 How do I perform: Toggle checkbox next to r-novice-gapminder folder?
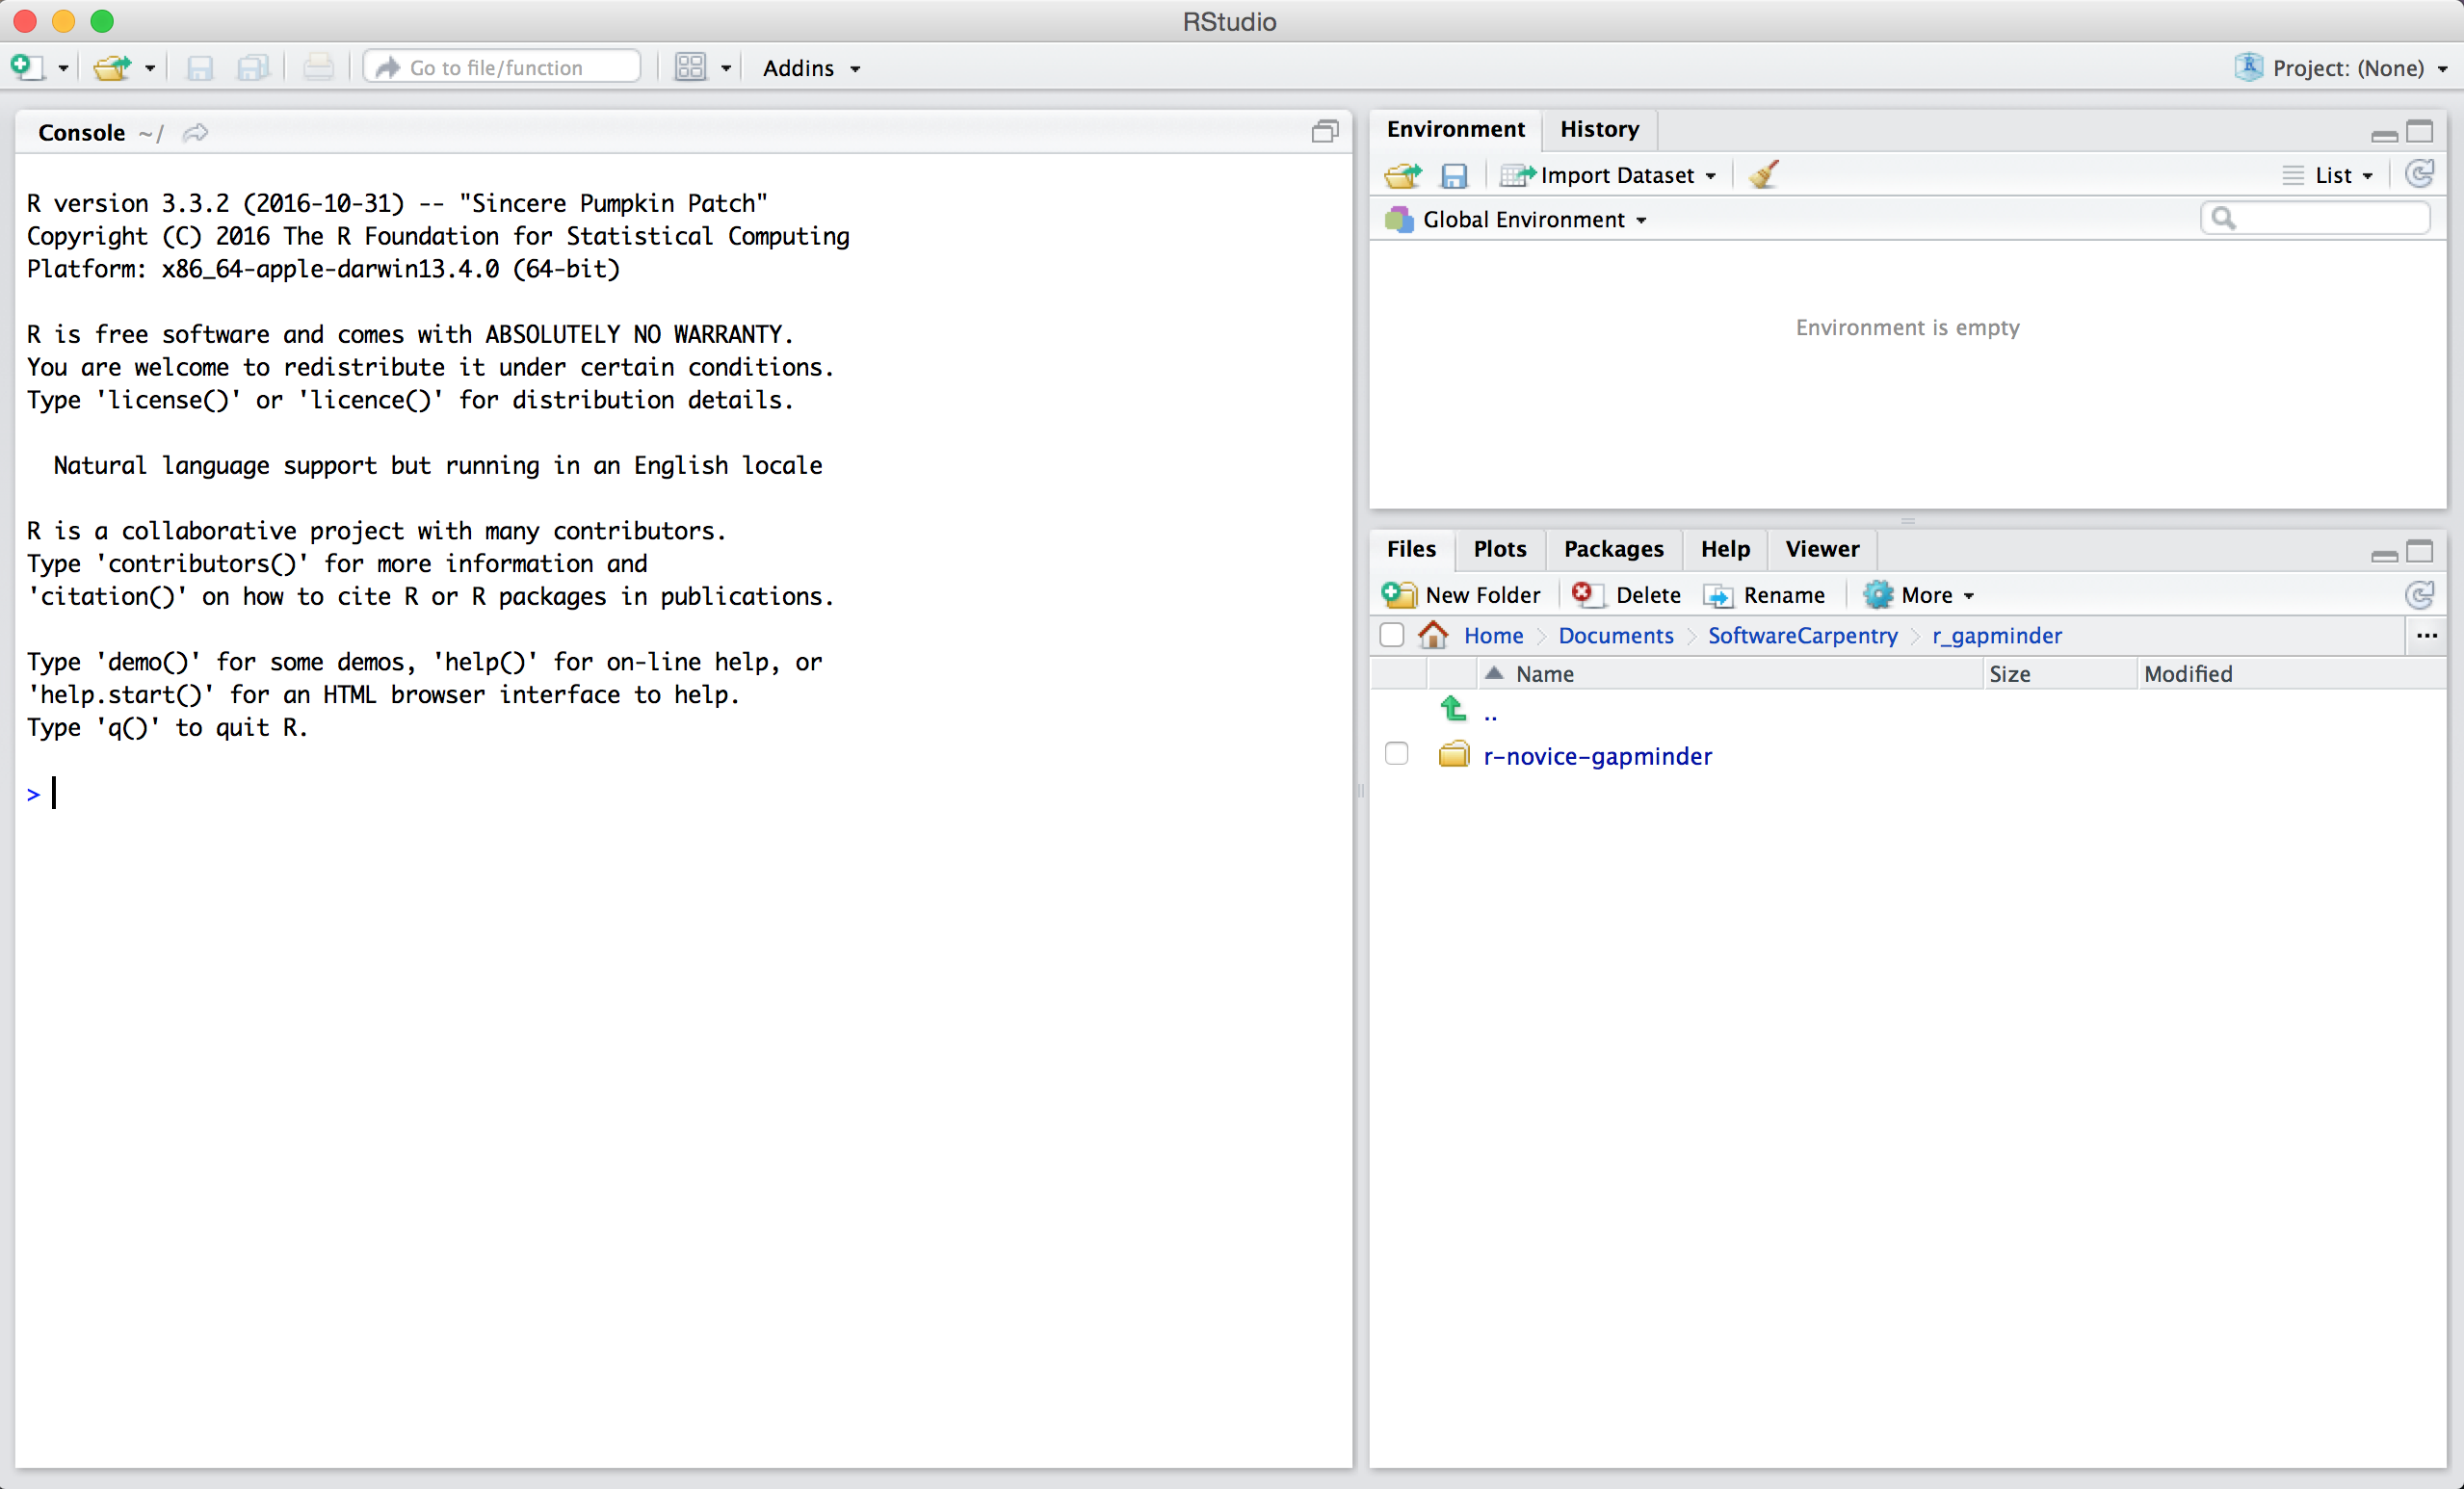coord(1396,755)
